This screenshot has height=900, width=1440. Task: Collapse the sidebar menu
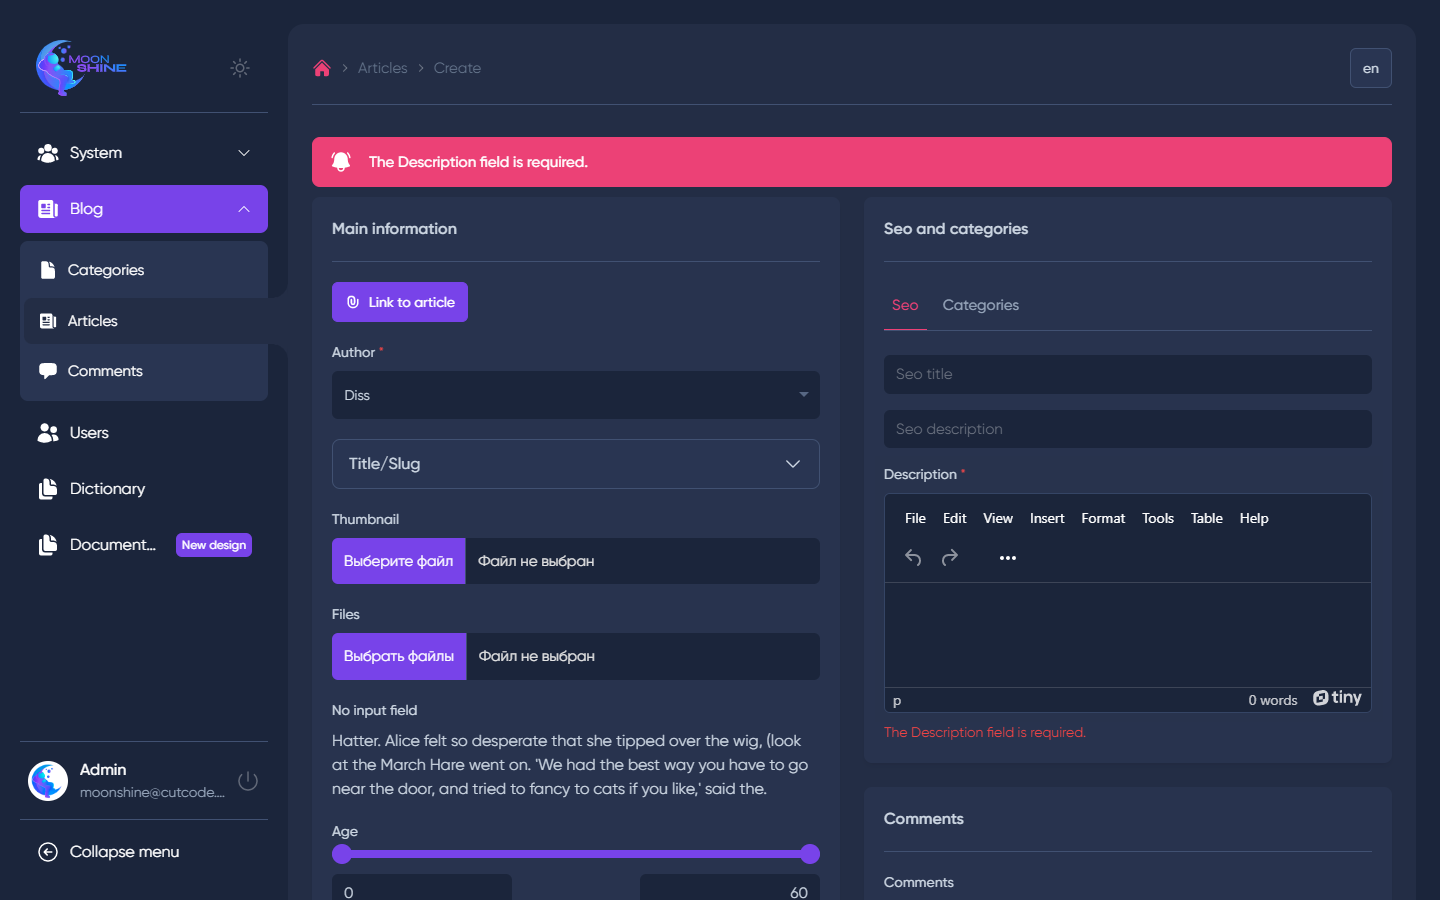point(144,852)
